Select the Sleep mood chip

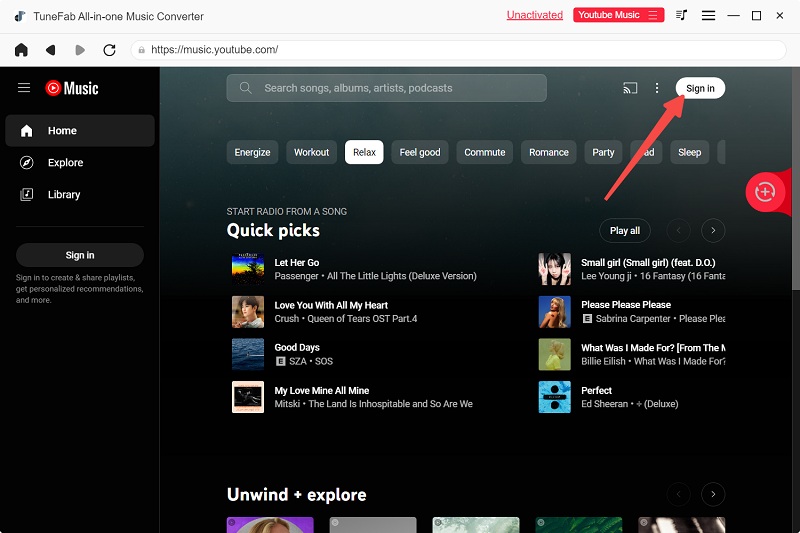pos(689,152)
